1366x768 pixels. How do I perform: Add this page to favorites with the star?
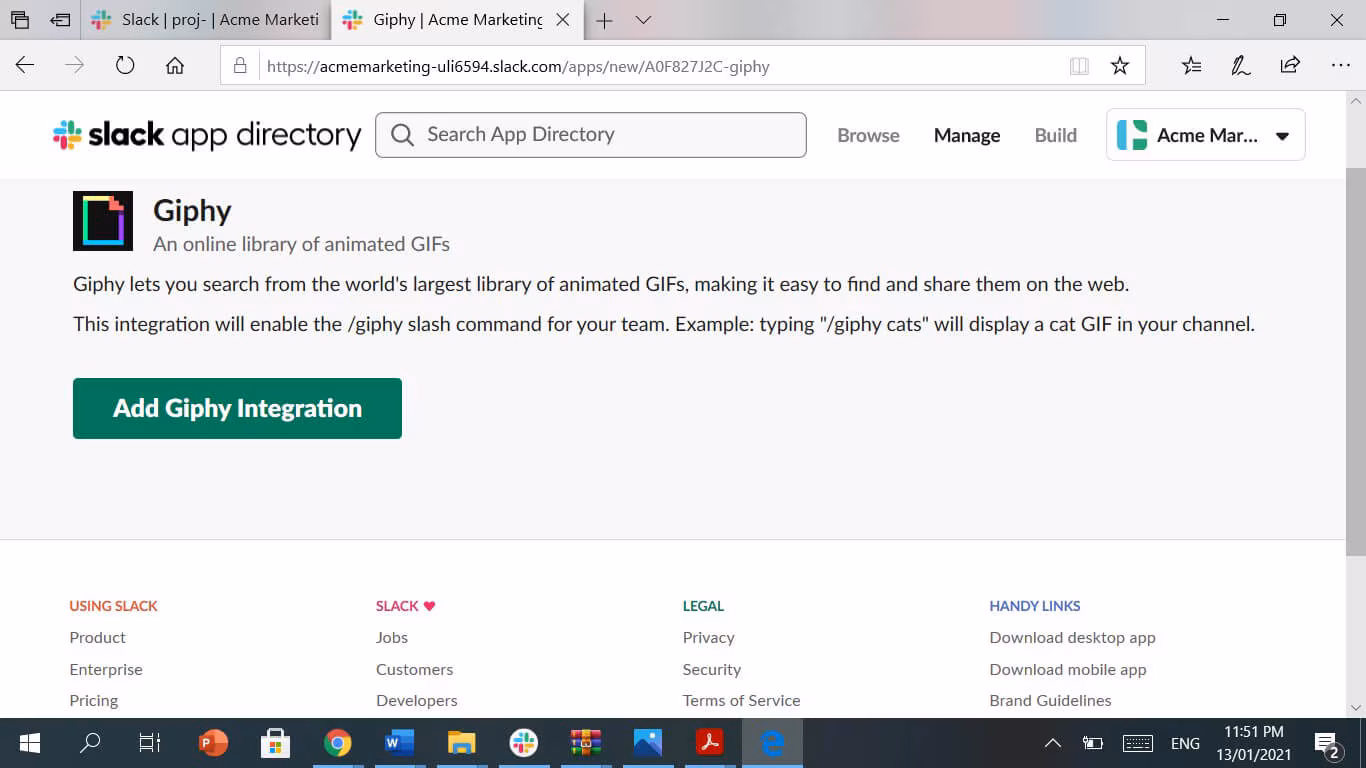1120,66
